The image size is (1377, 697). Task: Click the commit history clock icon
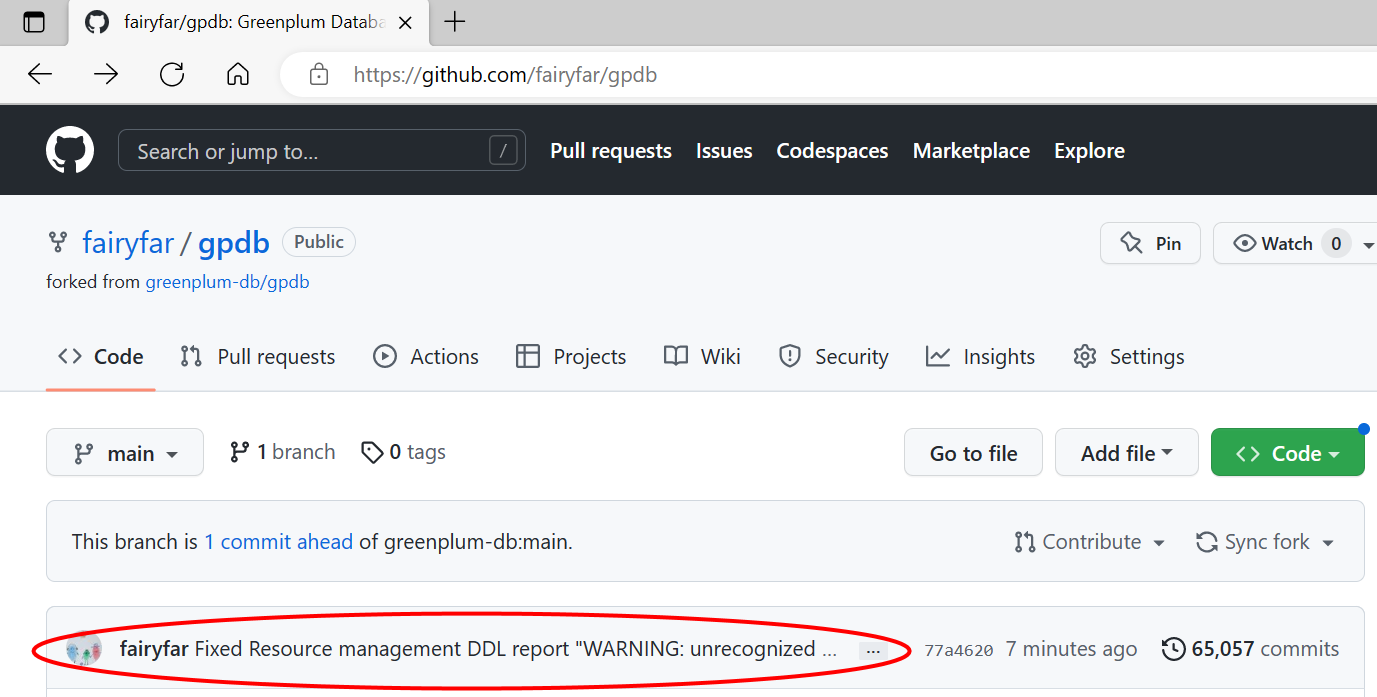pos(1174,650)
